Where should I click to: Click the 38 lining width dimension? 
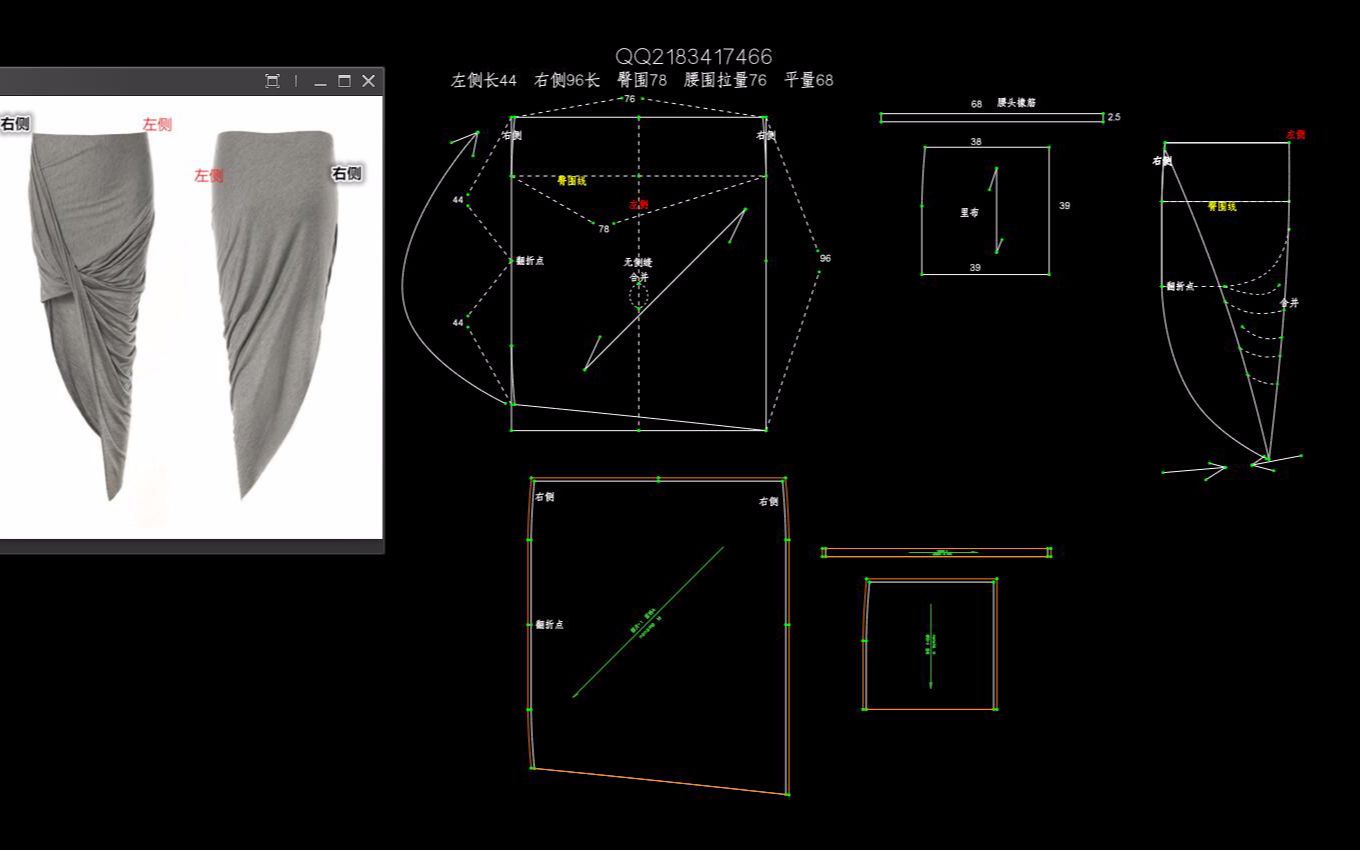point(976,142)
